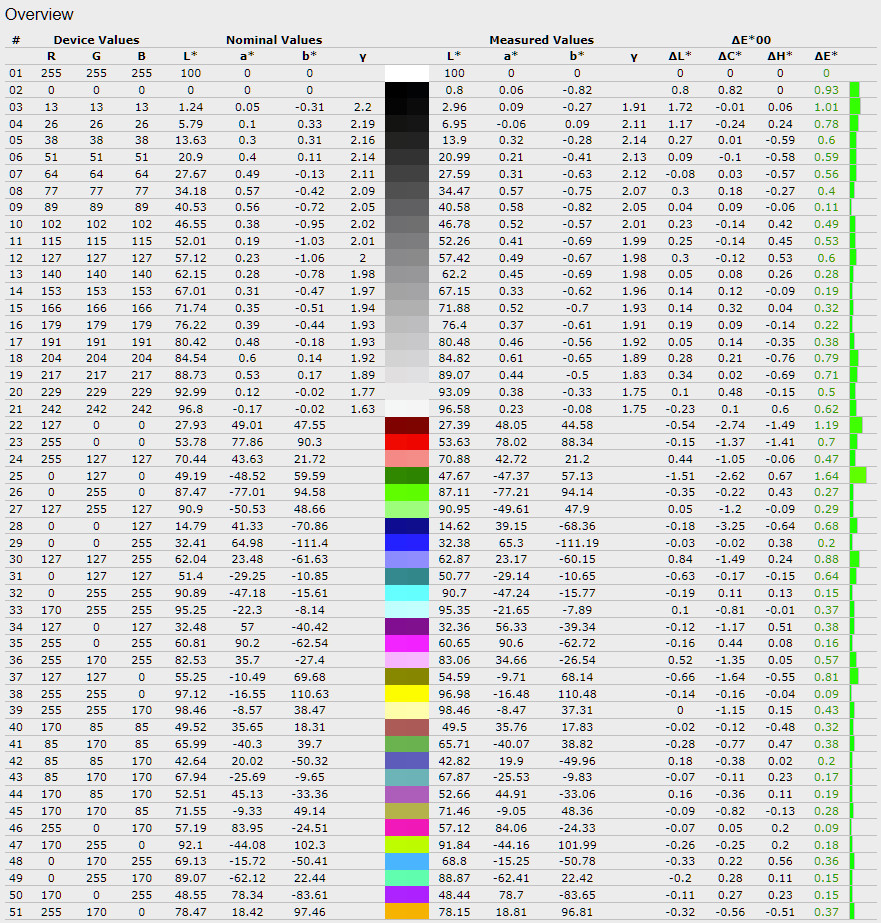881x923 pixels.
Task: Select the Nominal Values column group header
Action: [274, 40]
